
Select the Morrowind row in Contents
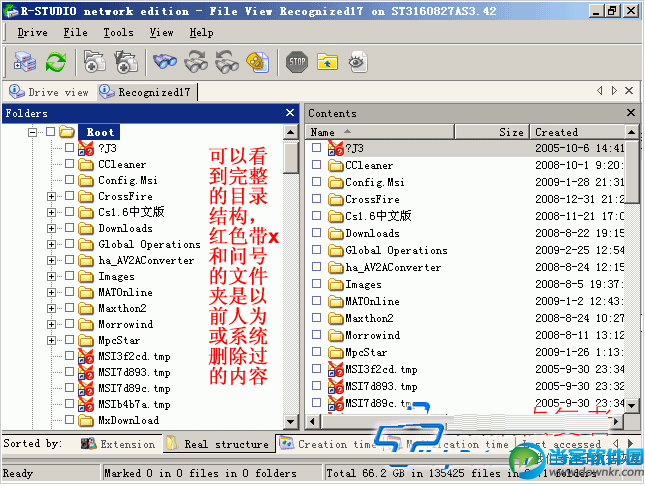pos(467,335)
